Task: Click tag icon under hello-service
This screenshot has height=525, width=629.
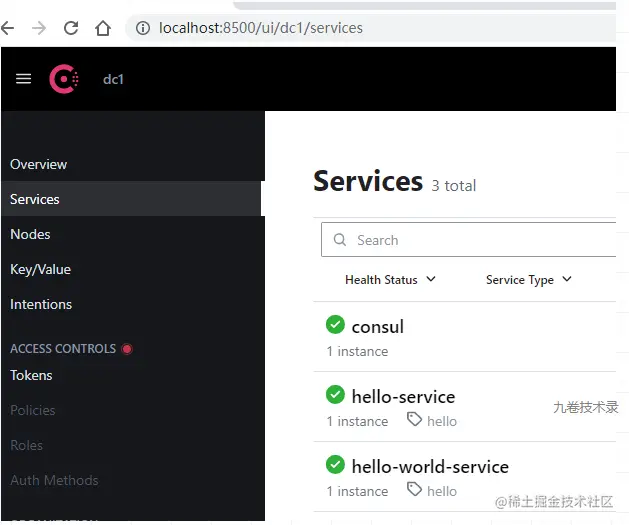Action: coord(414,420)
